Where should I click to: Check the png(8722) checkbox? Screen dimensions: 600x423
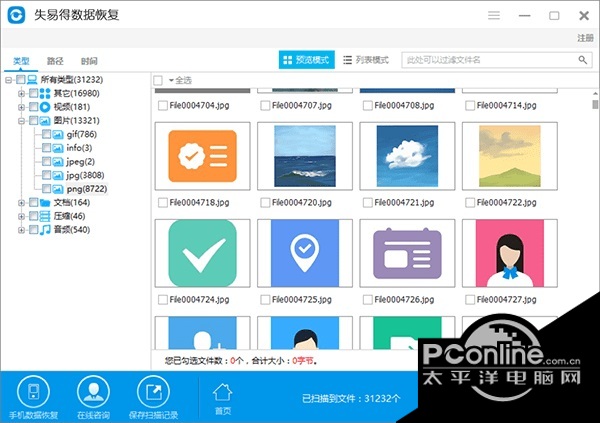coord(46,189)
